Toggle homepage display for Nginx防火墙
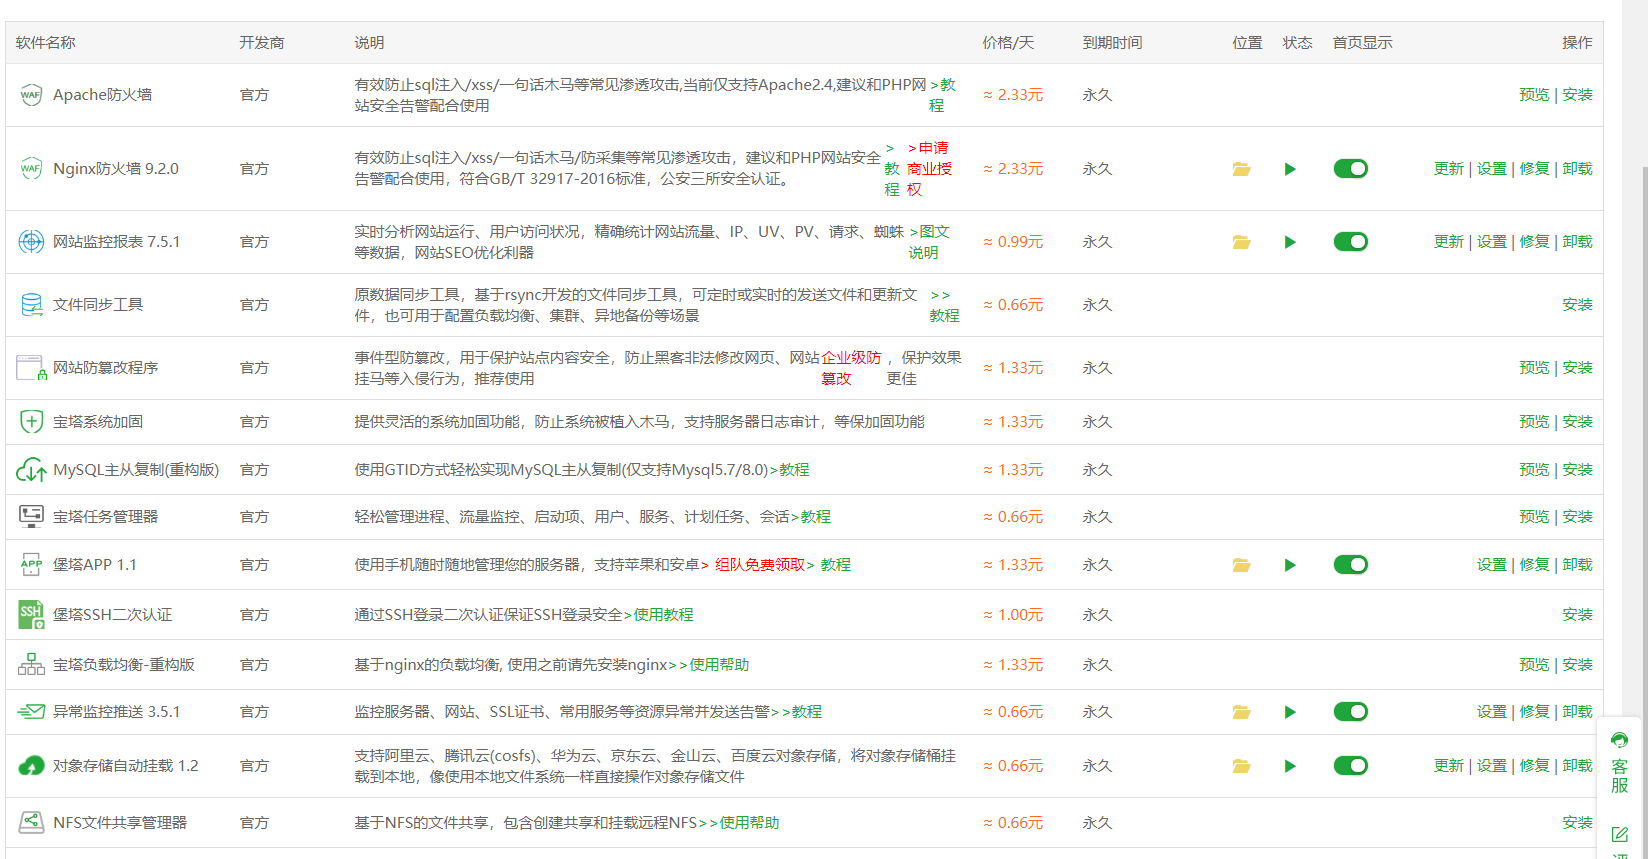 (1350, 169)
